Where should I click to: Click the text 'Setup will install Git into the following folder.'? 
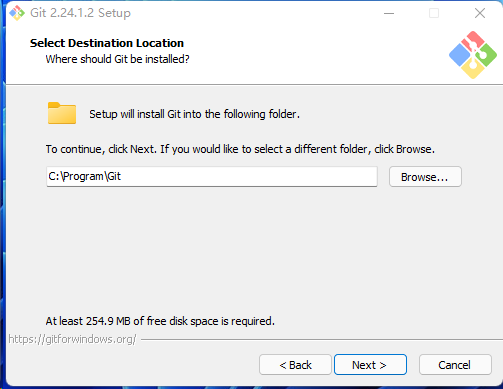coord(194,114)
